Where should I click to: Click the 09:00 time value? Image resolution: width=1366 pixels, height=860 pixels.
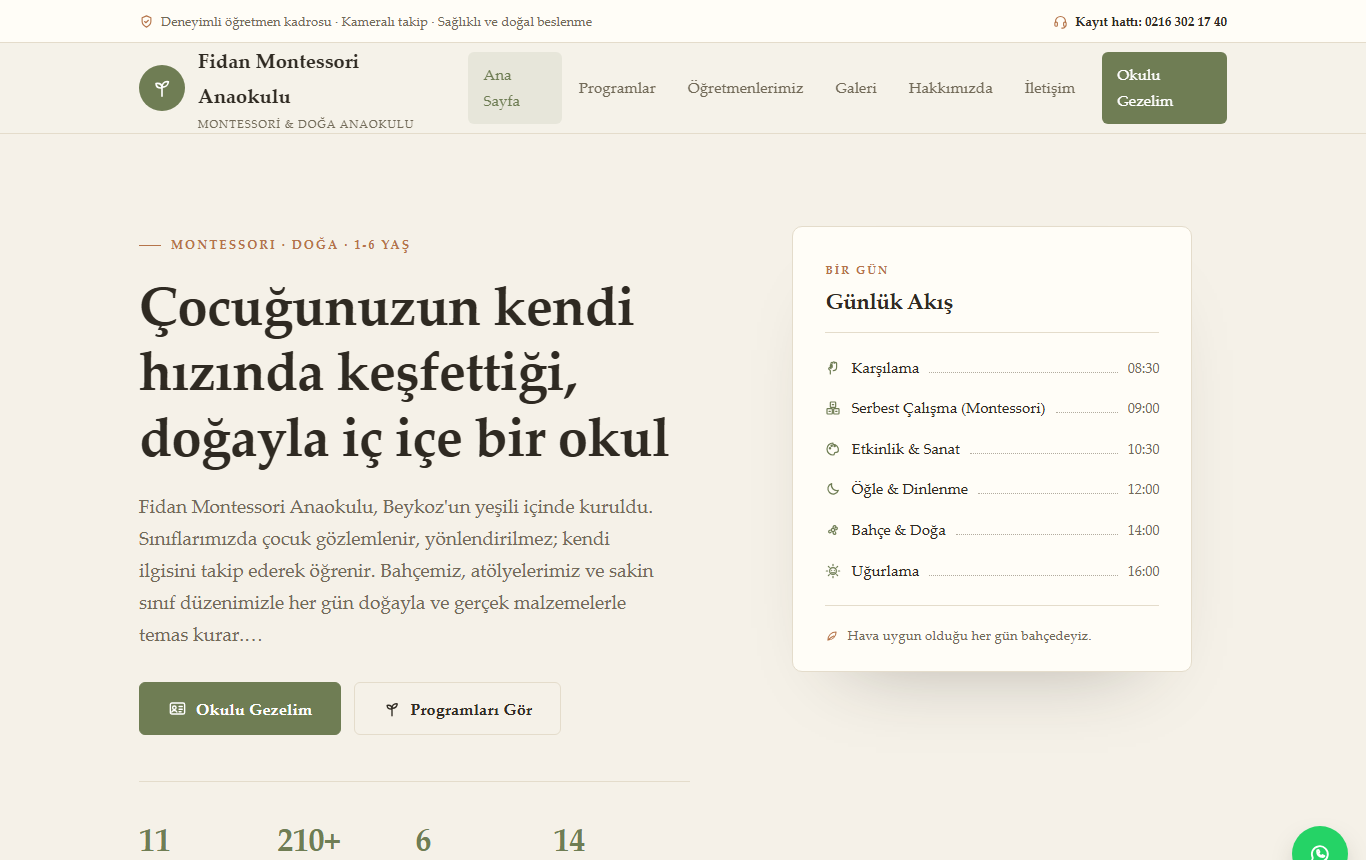[1143, 408]
